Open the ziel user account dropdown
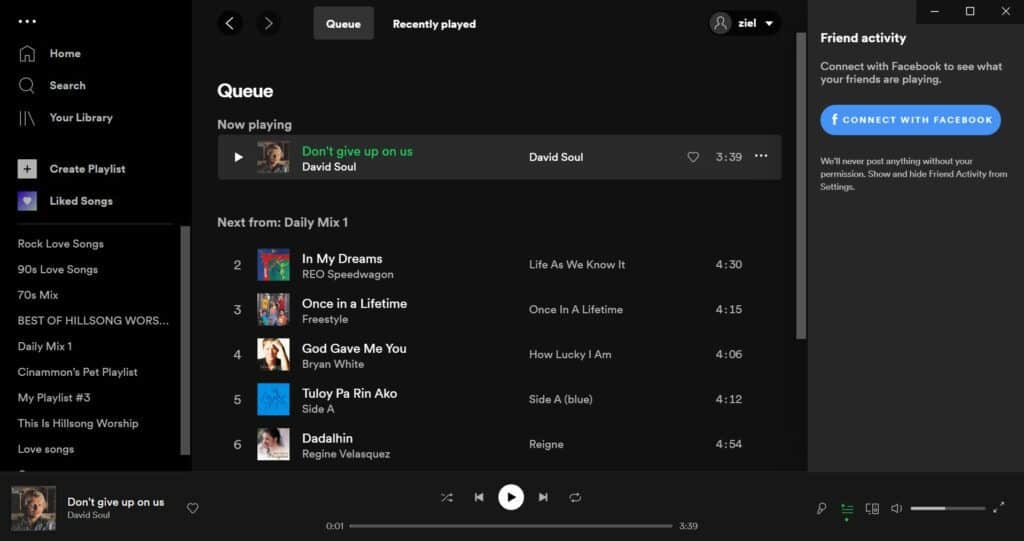 coord(744,24)
